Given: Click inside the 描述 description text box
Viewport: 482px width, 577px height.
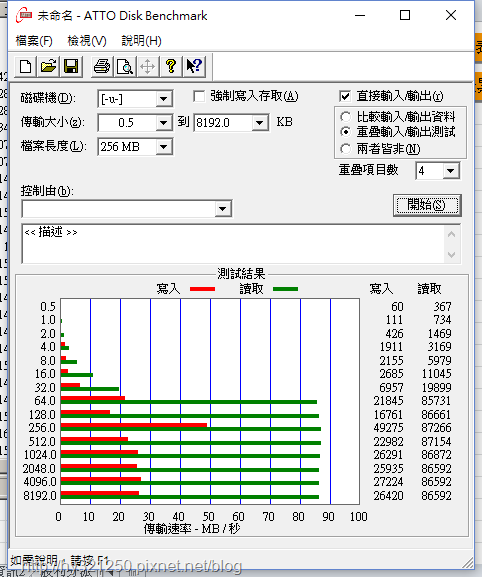Looking at the screenshot, I should (233, 244).
